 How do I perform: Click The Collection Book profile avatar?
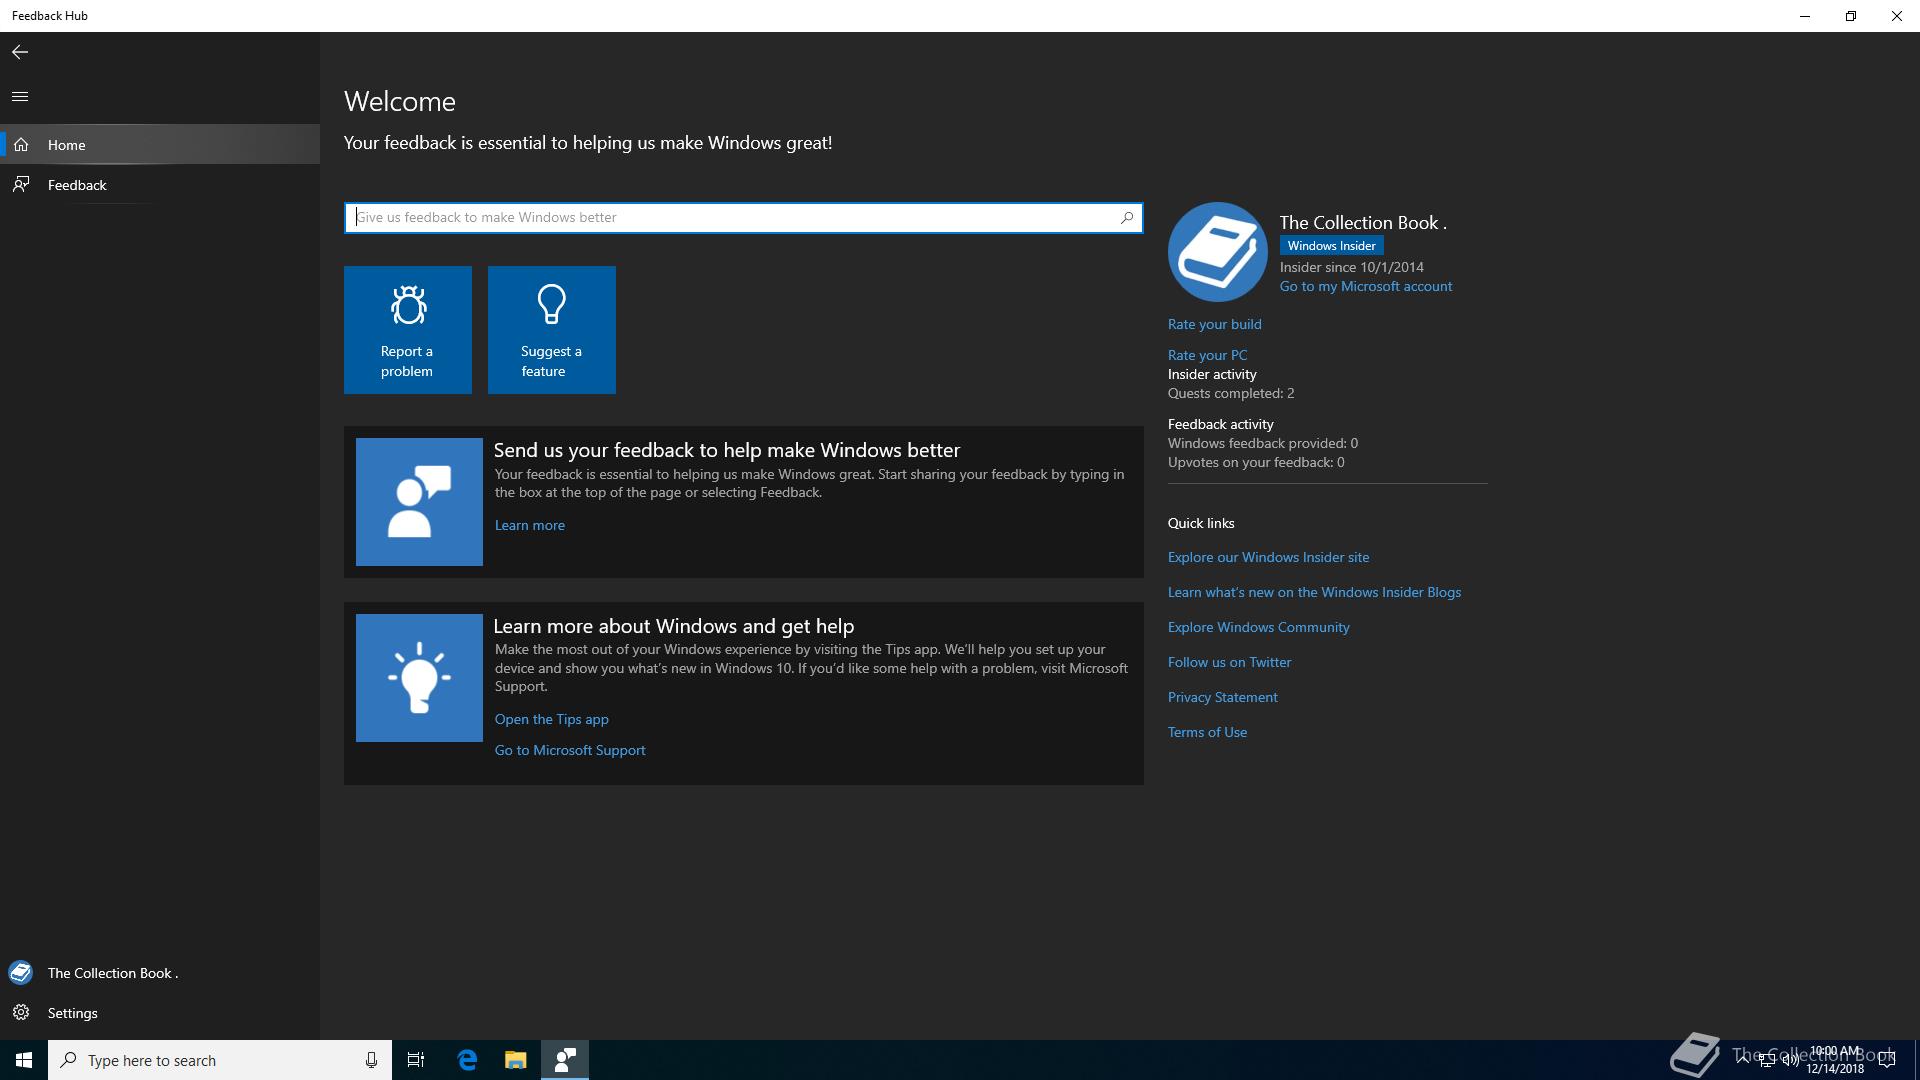coord(1218,252)
